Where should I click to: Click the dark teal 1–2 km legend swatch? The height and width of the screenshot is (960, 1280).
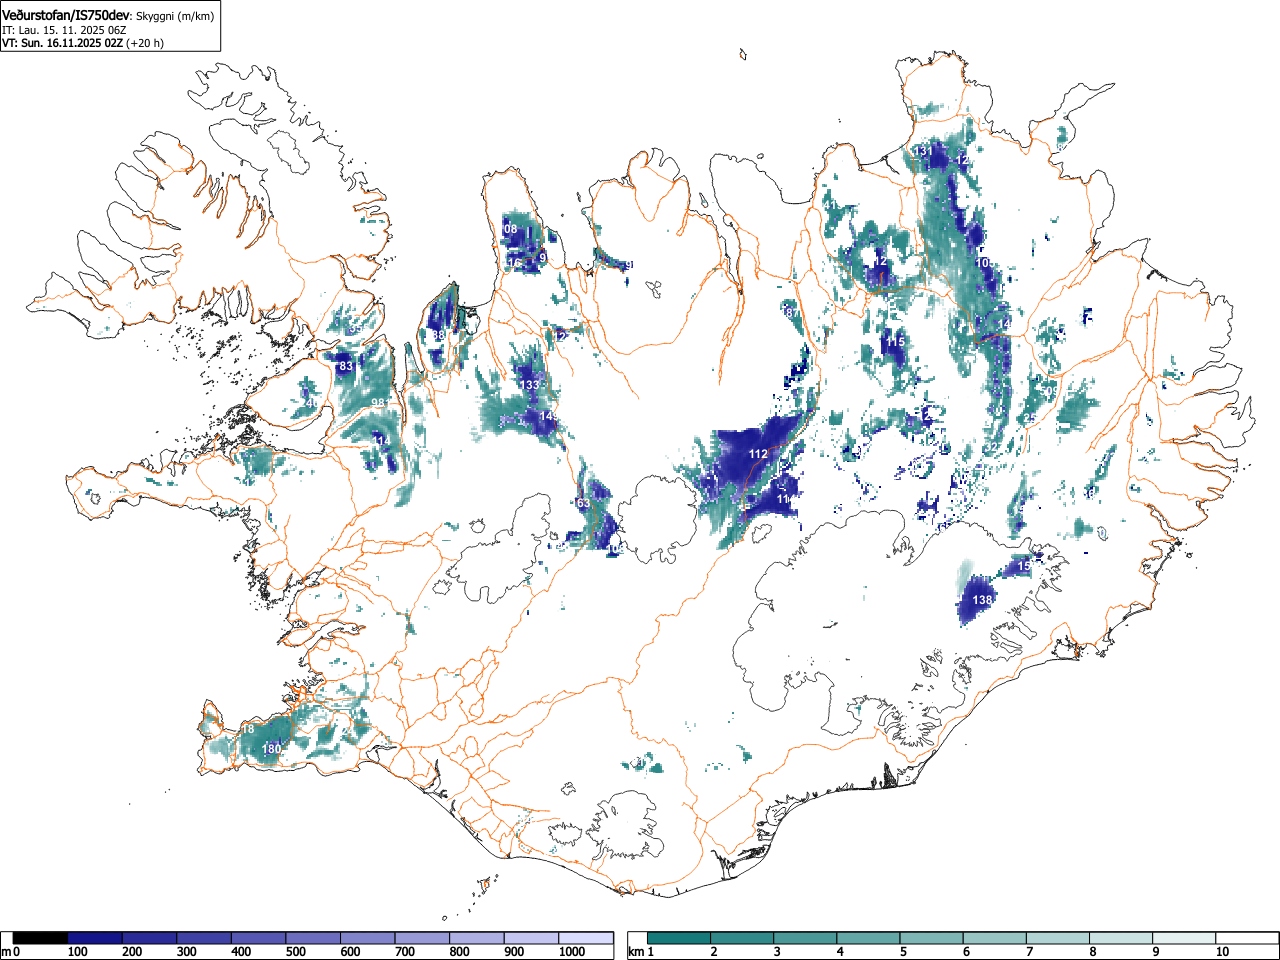pos(680,938)
